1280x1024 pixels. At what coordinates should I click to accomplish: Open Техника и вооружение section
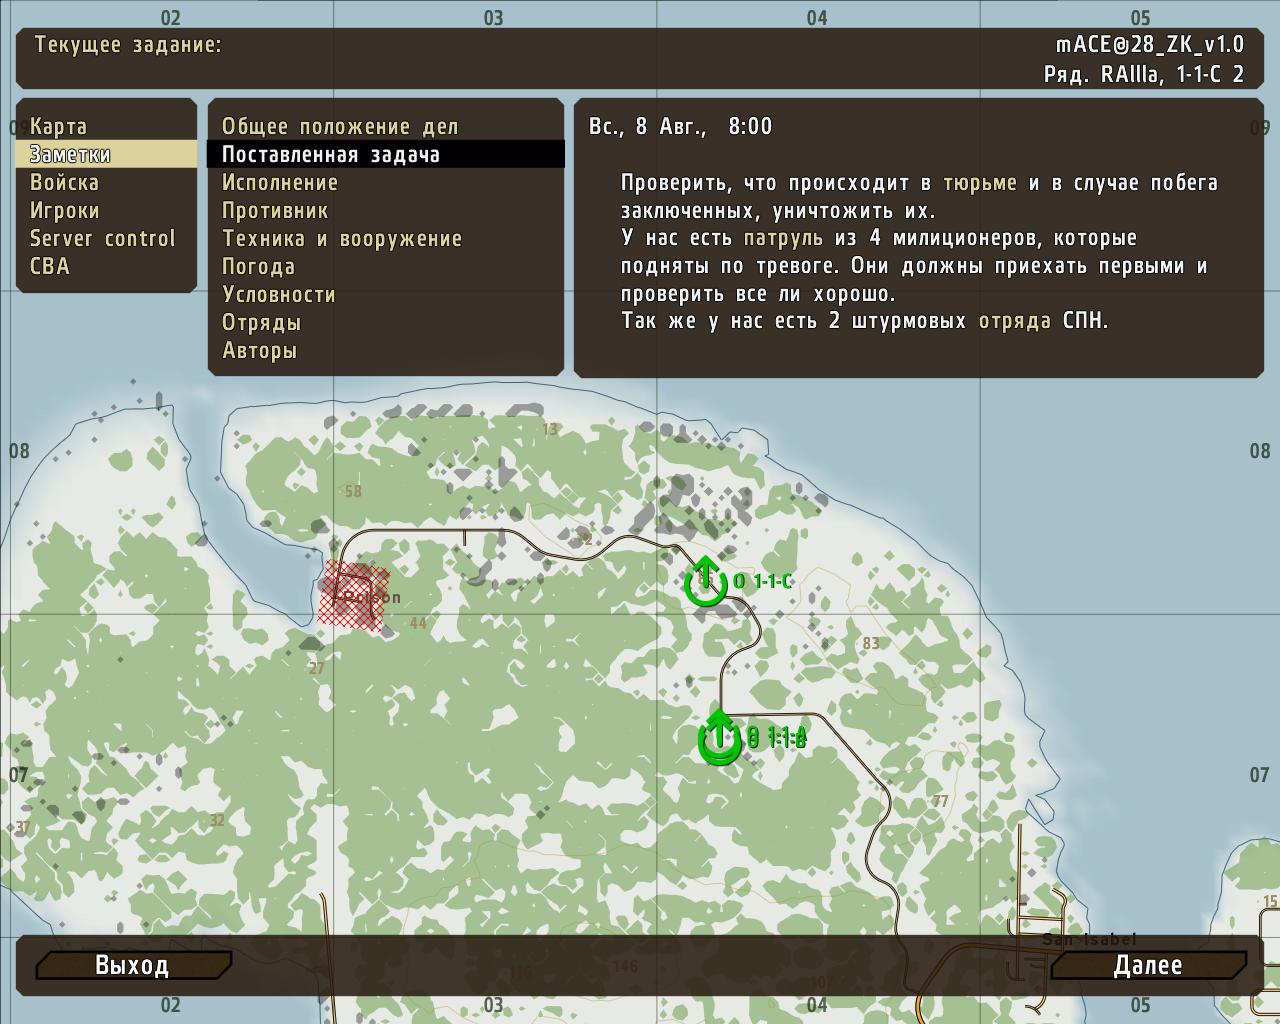tap(342, 238)
